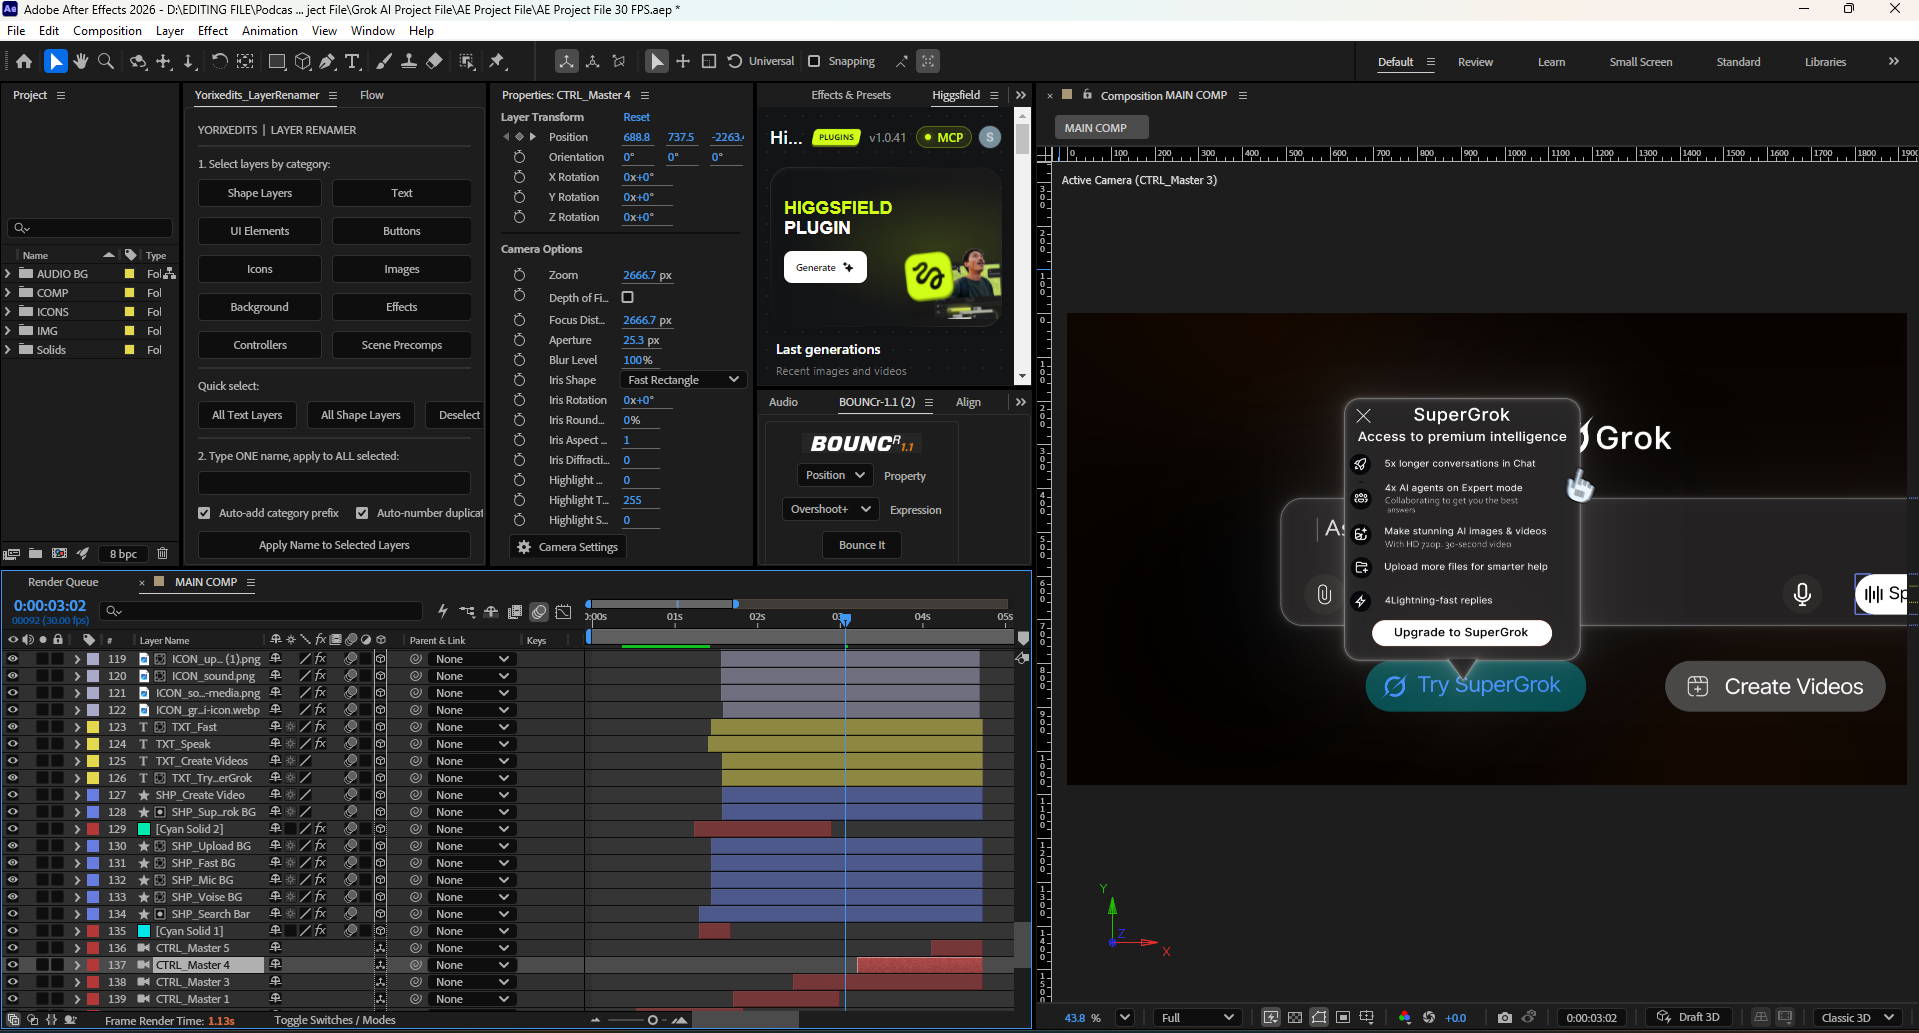Pick the Rotation tool
Viewport: 1919px width, 1033px height.
coord(219,62)
